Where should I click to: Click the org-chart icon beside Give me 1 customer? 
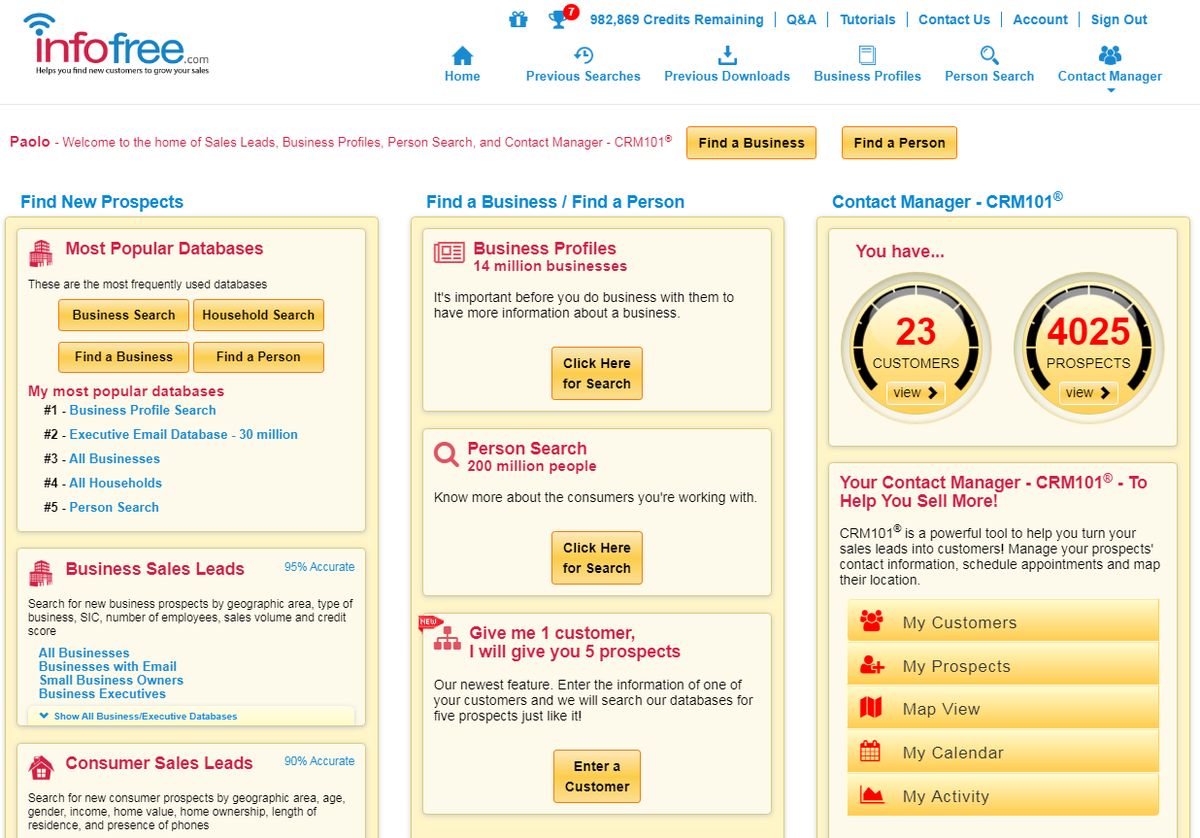click(447, 639)
